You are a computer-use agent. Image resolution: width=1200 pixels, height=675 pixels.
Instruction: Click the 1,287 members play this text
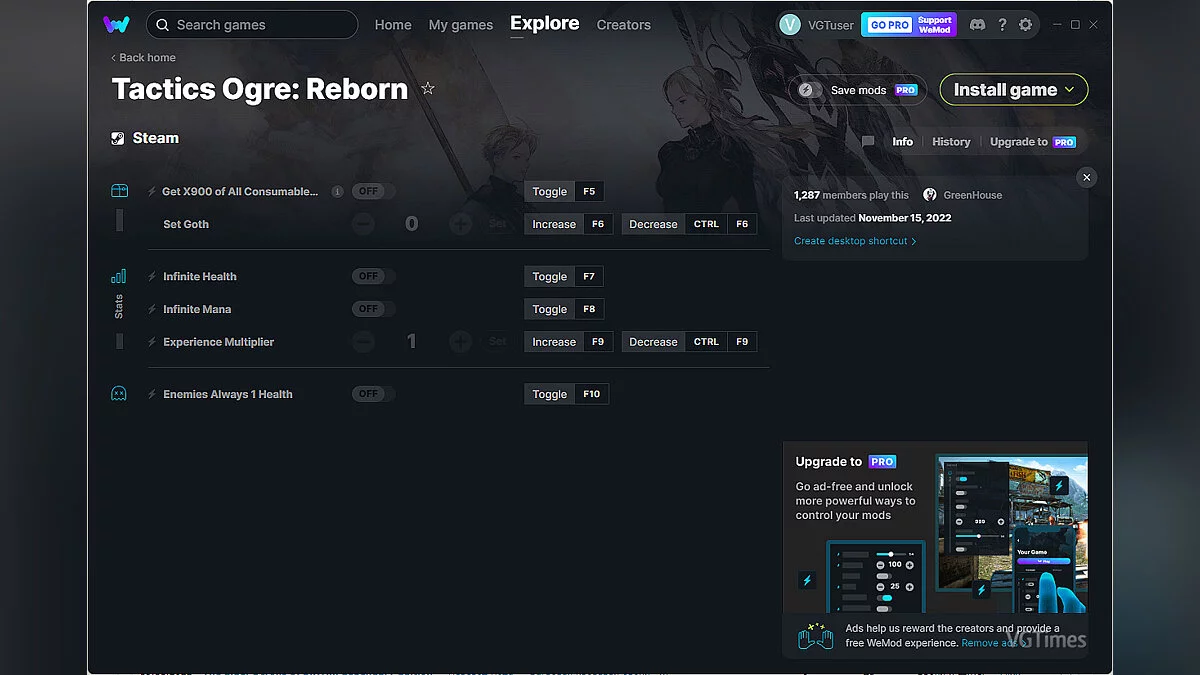pyautogui.click(x=852, y=196)
